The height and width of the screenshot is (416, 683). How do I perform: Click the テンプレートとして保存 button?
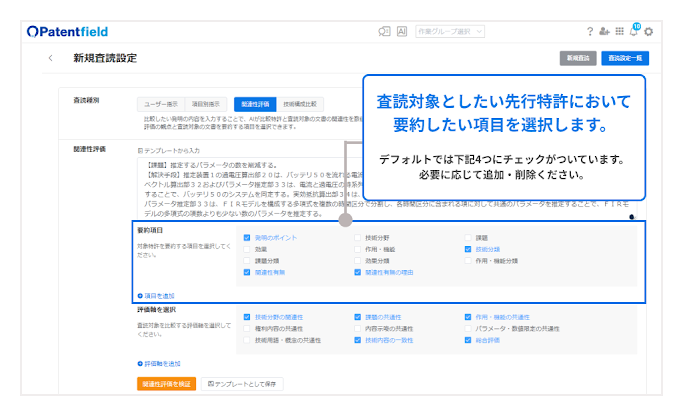[239, 383]
